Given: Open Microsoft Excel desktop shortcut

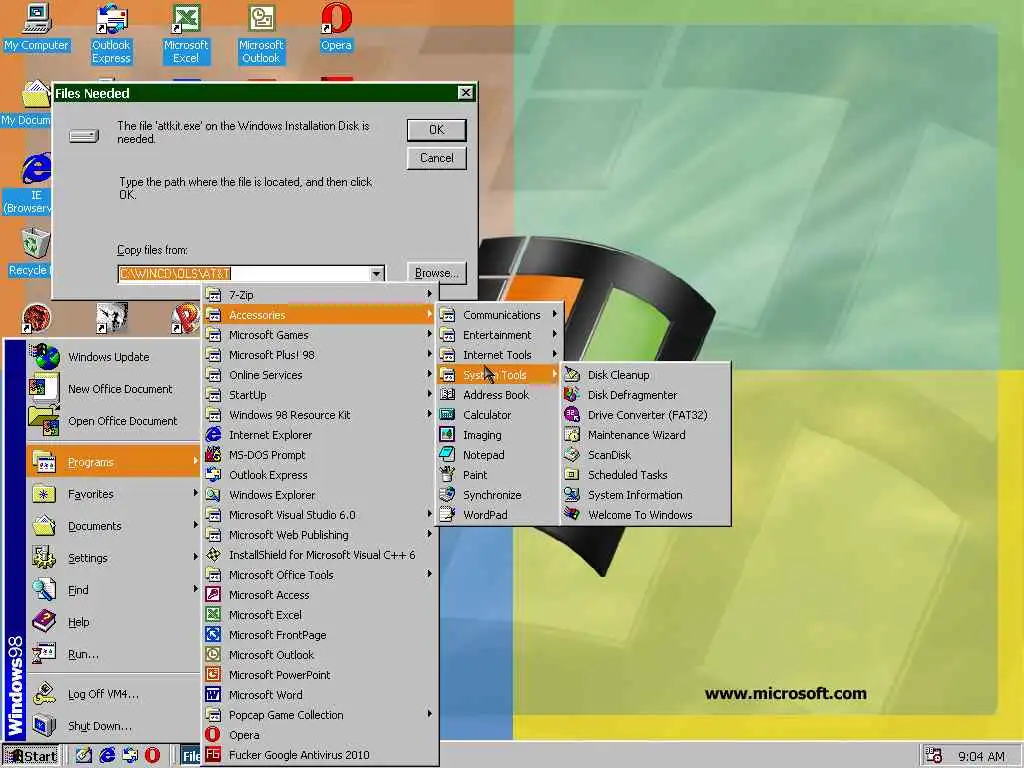Looking at the screenshot, I should pos(186,34).
